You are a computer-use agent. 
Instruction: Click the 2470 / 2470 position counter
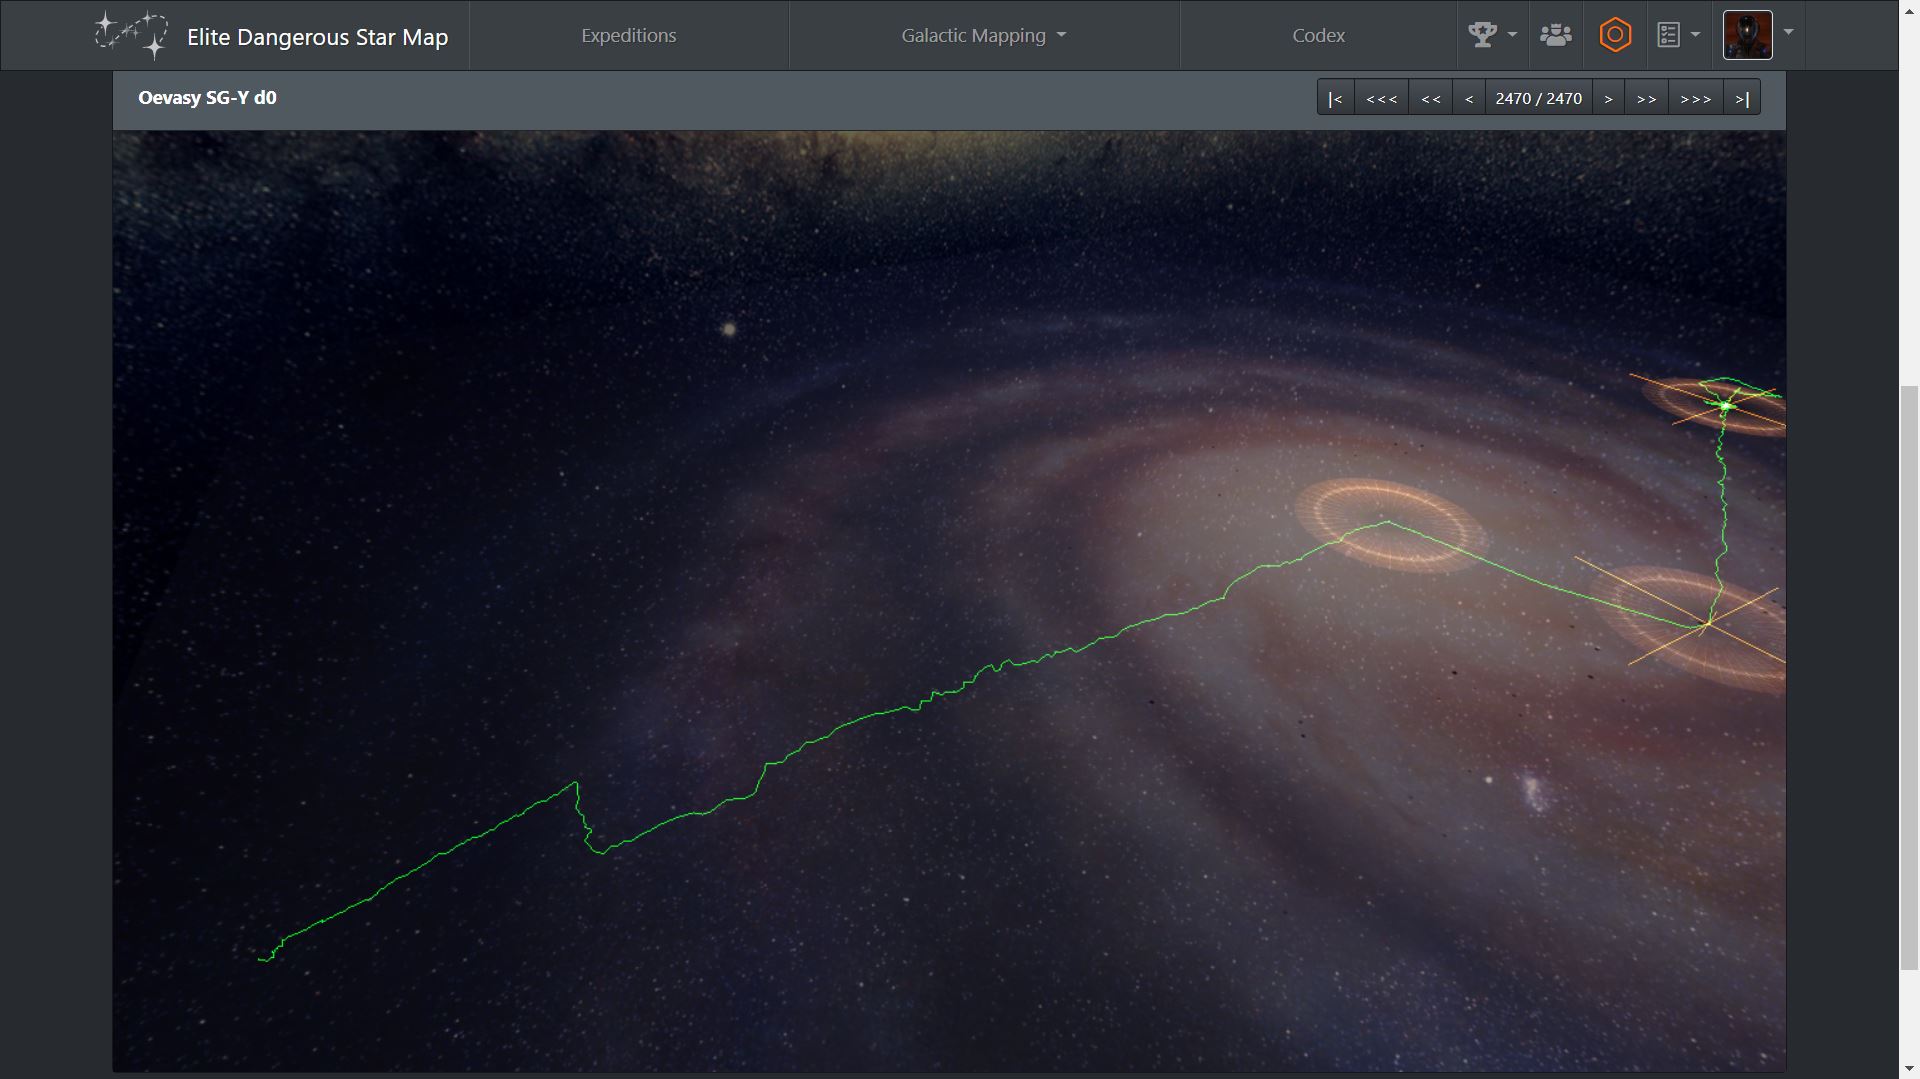click(1538, 98)
